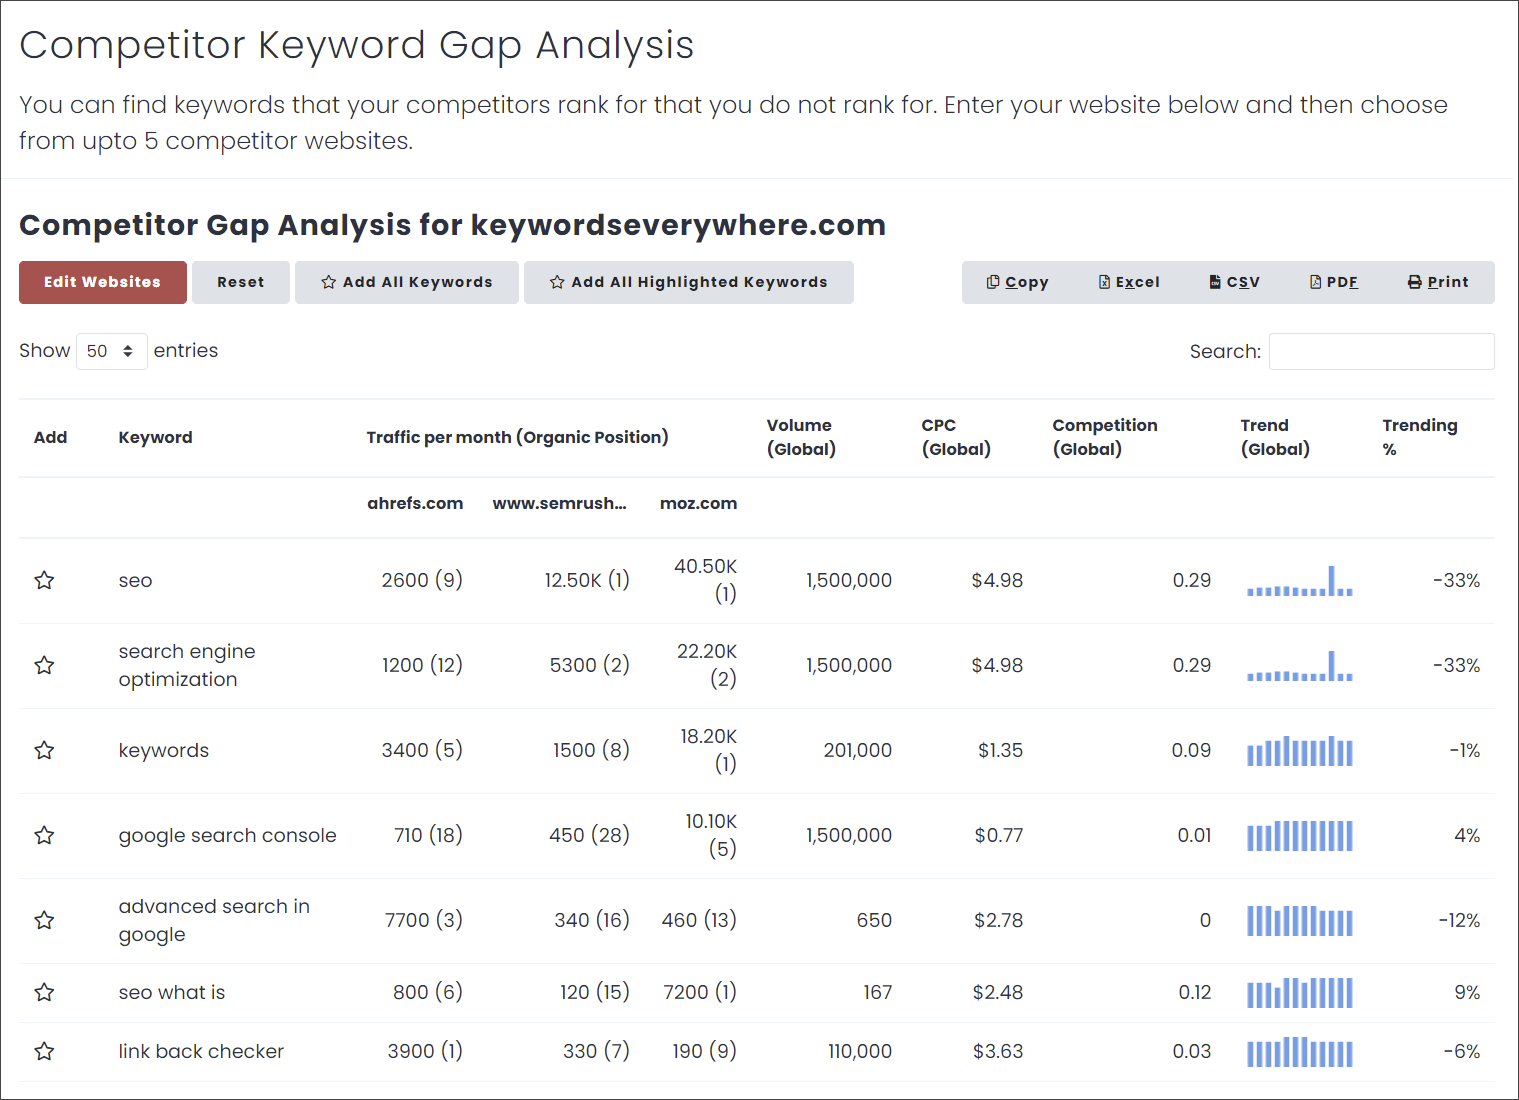View trend chart for 'link back checker'
Screen dimensions: 1519x1100
(1300, 1051)
